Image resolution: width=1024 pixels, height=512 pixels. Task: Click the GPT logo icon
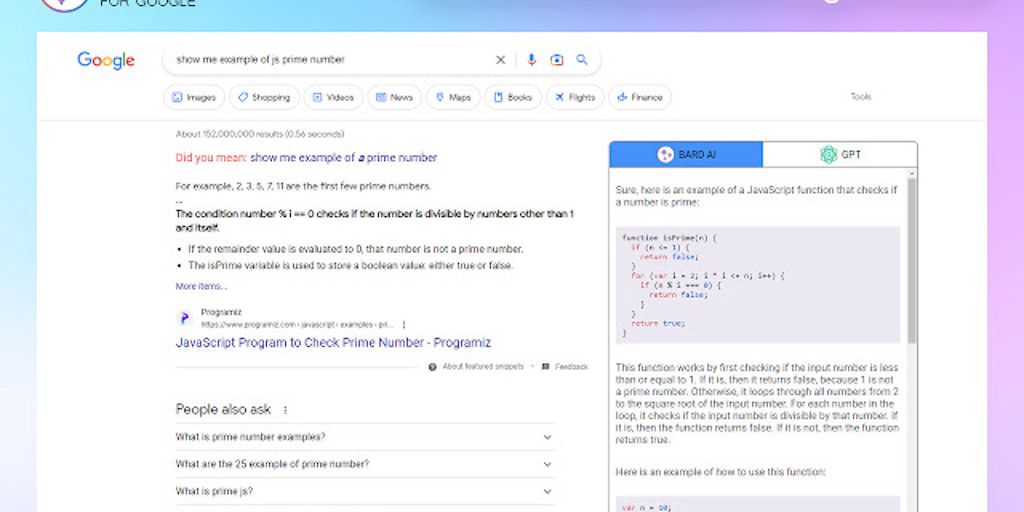coord(829,155)
